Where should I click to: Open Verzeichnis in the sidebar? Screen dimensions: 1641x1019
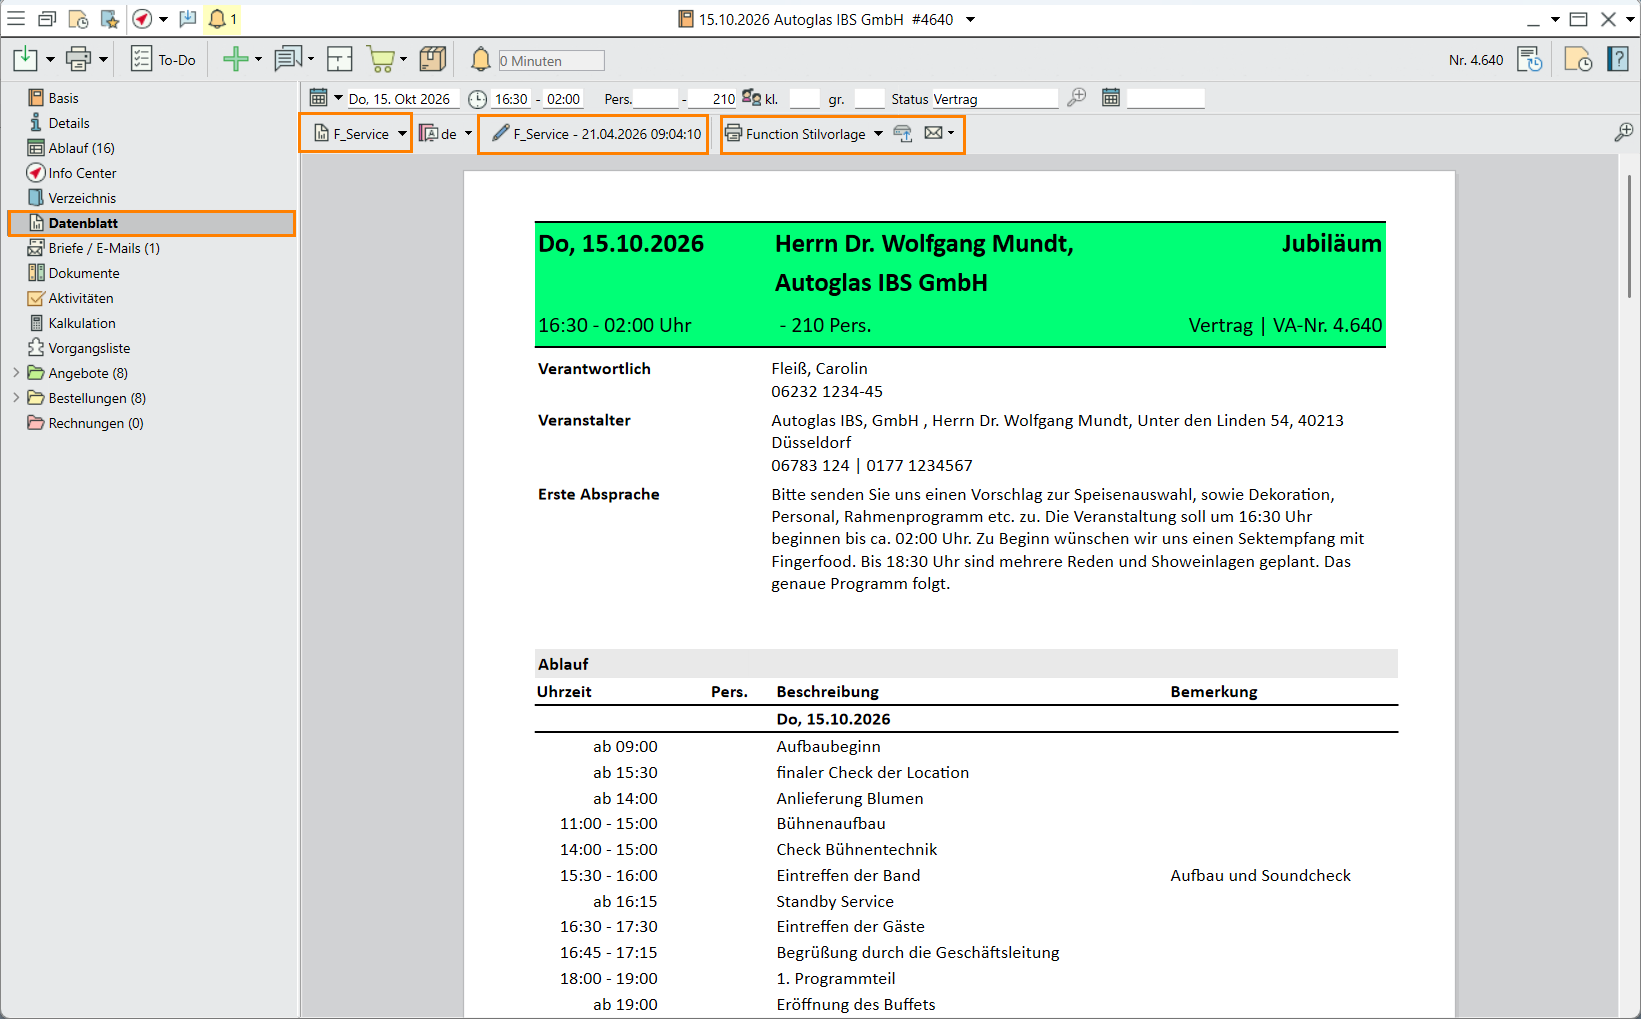click(82, 198)
